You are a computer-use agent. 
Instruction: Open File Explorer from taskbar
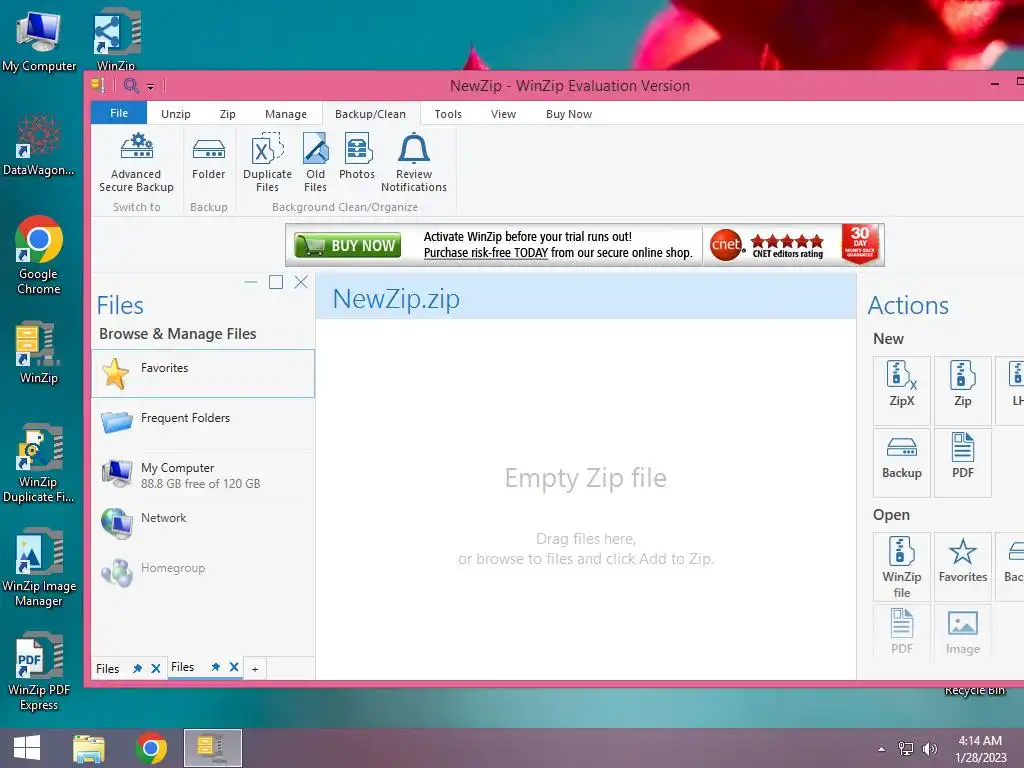tap(89, 748)
